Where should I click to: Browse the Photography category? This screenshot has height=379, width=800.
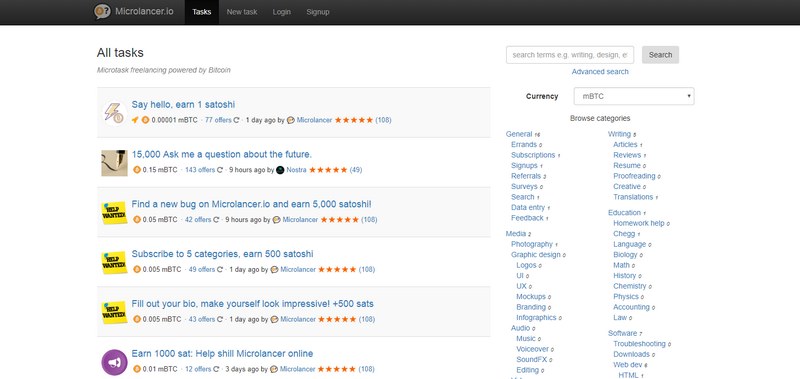point(532,244)
